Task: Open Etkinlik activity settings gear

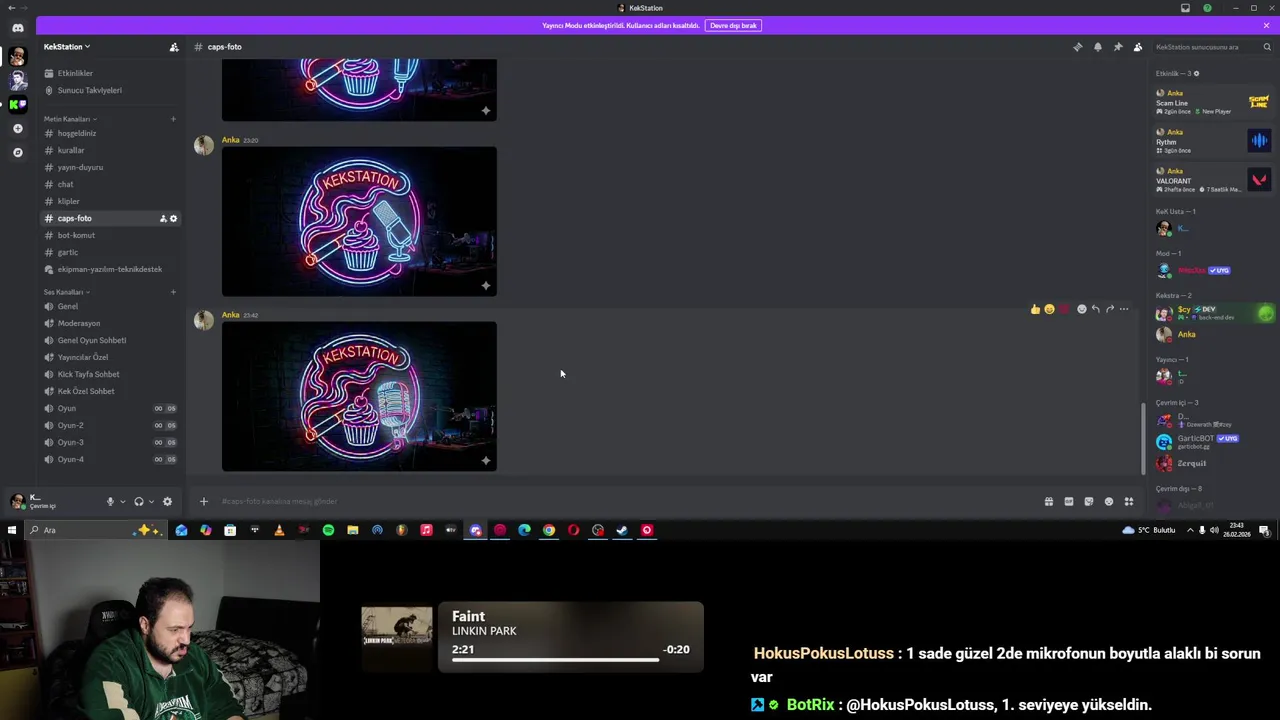Action: 1196,73
